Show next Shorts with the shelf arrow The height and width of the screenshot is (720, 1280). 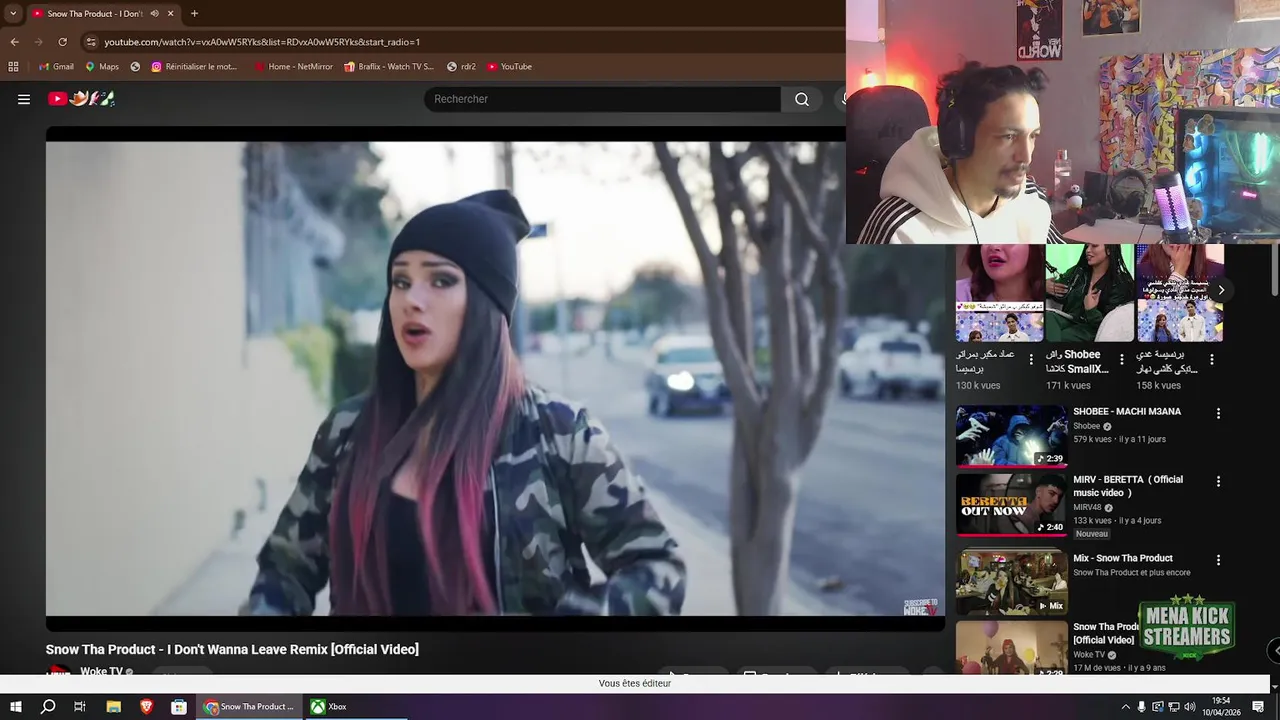coord(1221,290)
